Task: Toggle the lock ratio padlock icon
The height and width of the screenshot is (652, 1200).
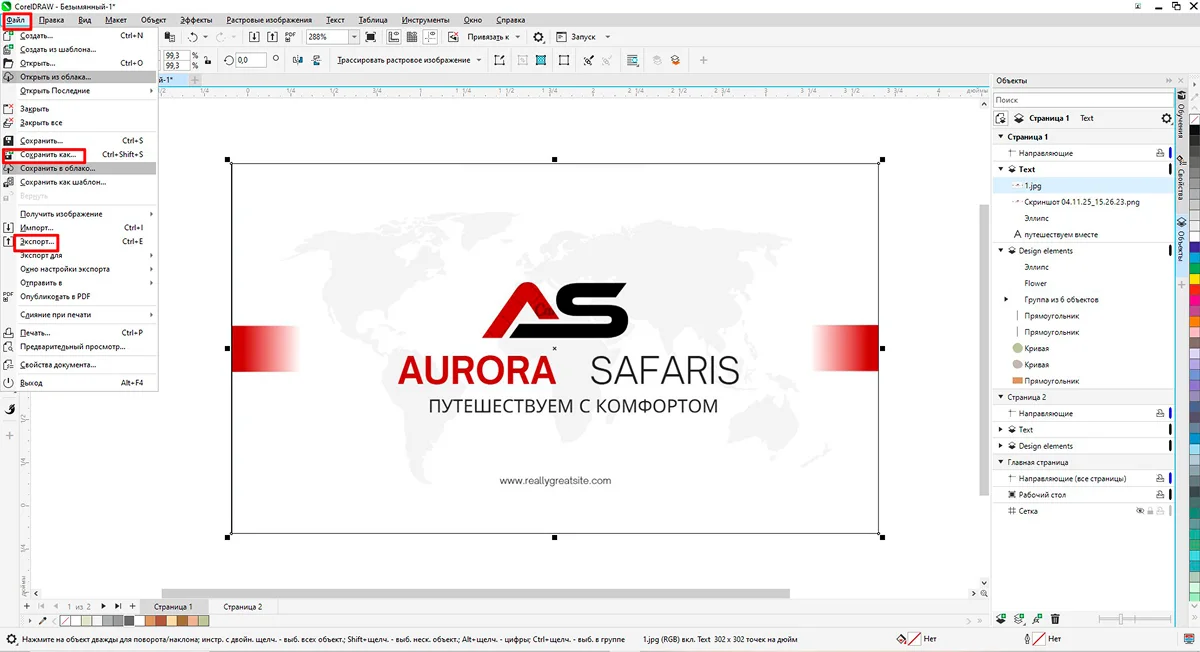Action: tap(208, 60)
